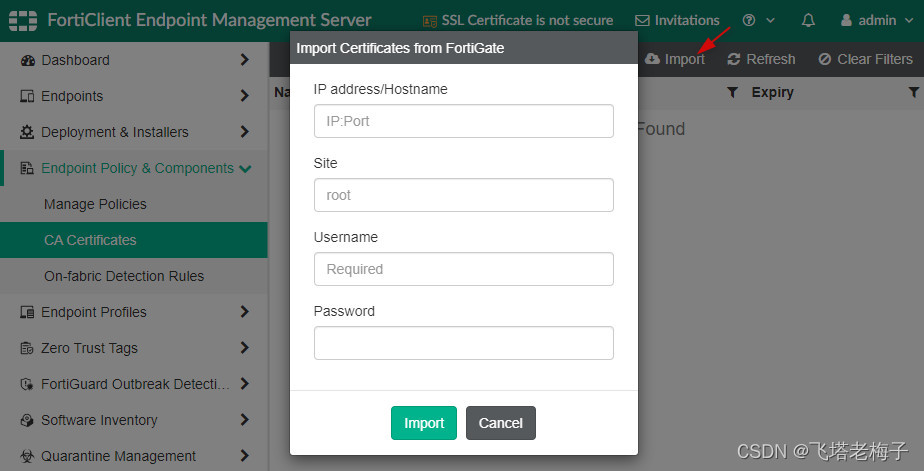Click the Fortinet logo icon

[x=23, y=21]
